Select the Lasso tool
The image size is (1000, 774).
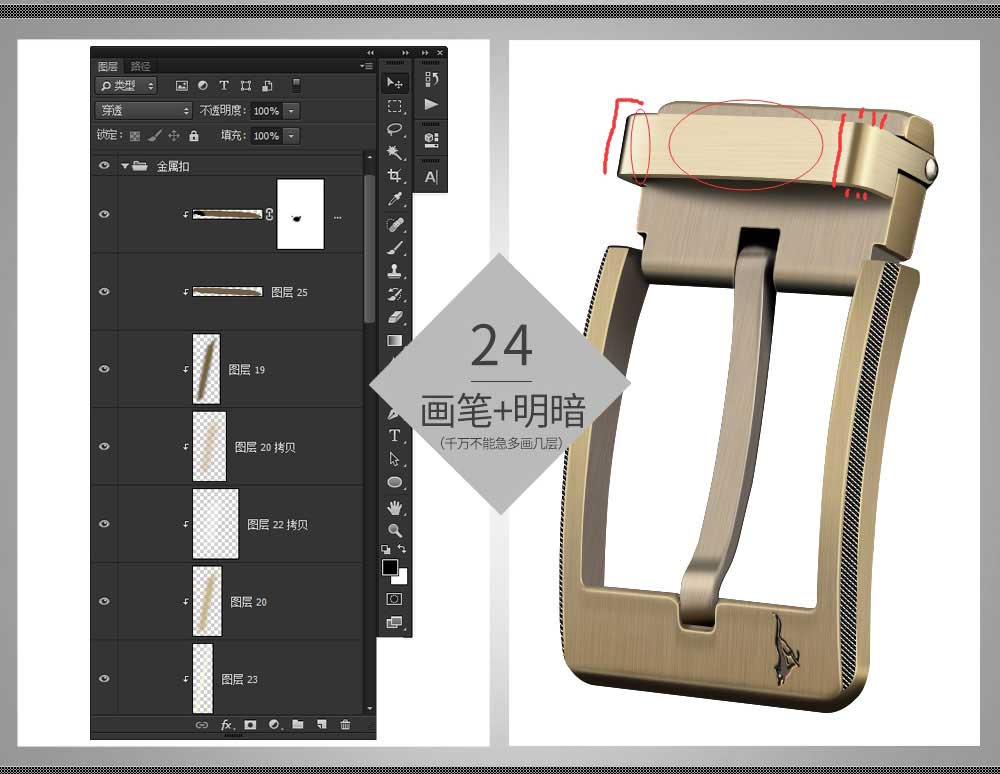pyautogui.click(x=395, y=129)
